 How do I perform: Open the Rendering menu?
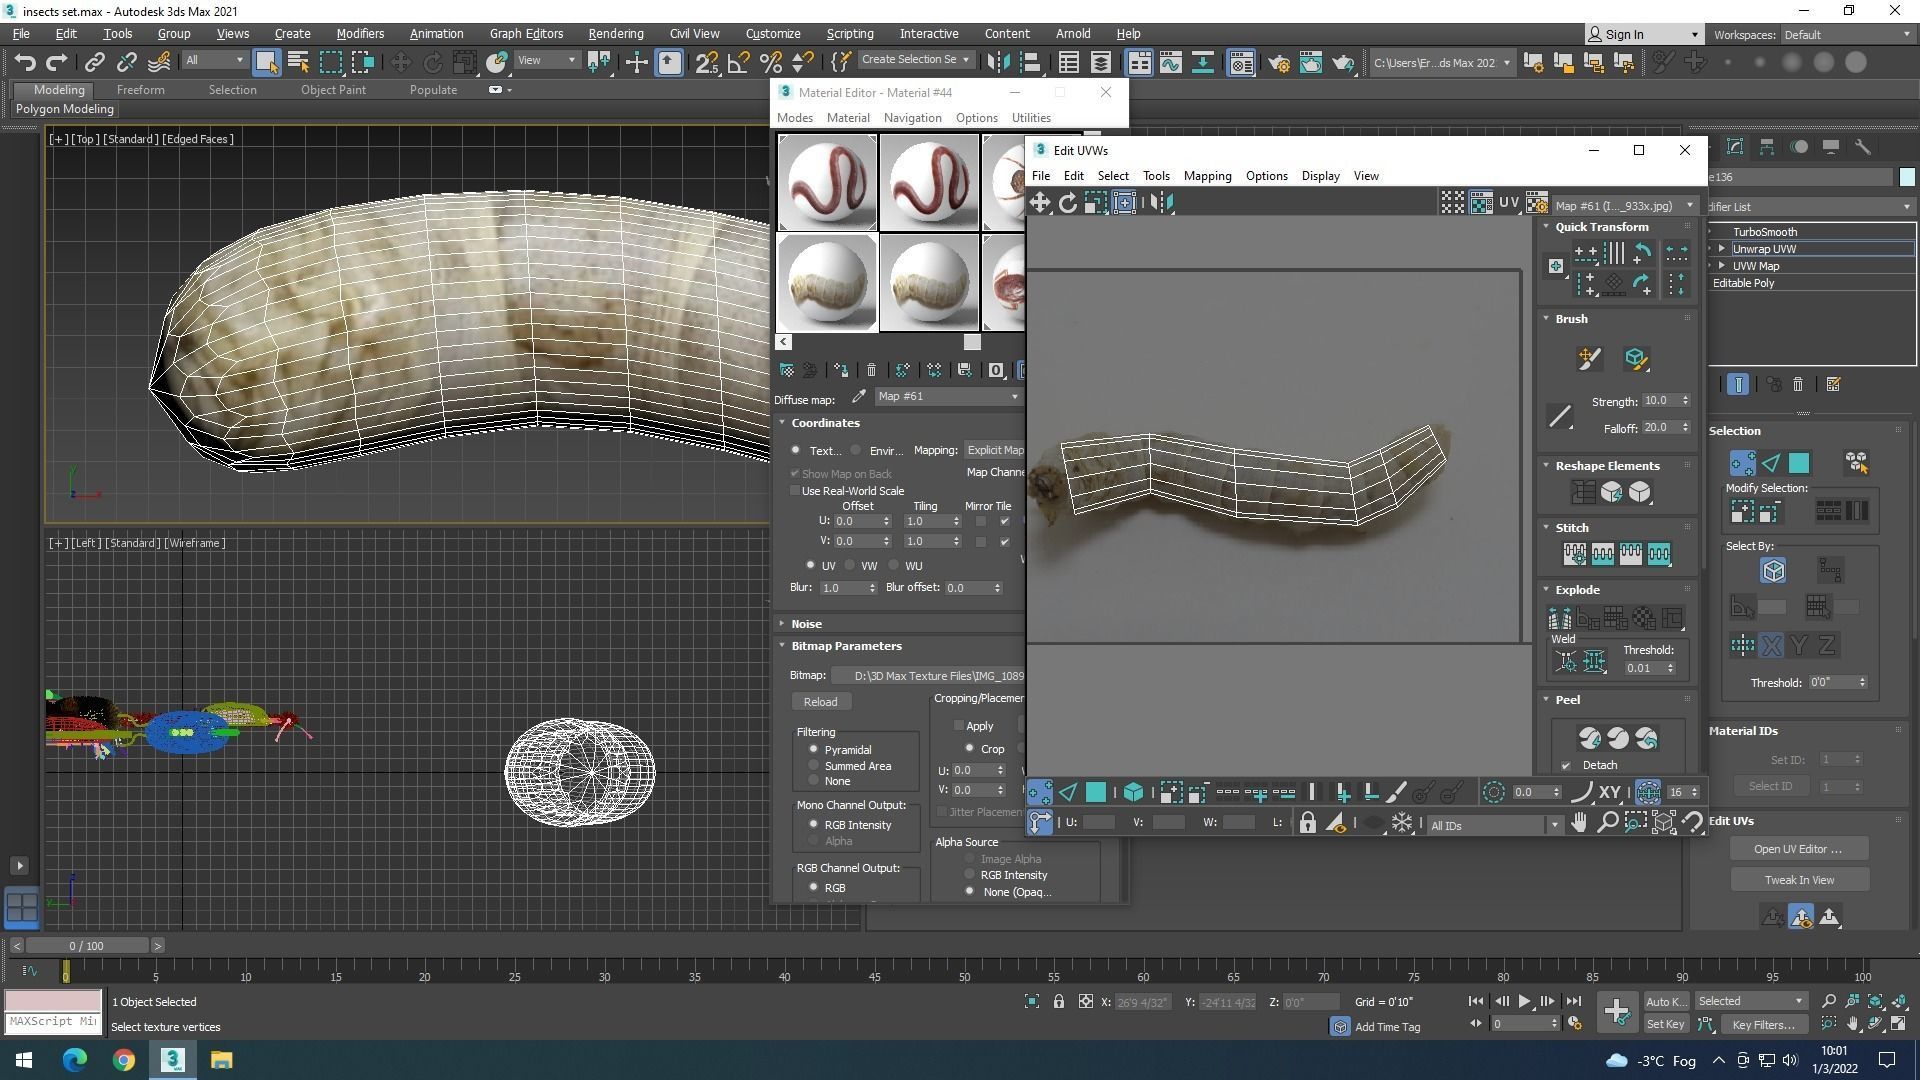615,34
